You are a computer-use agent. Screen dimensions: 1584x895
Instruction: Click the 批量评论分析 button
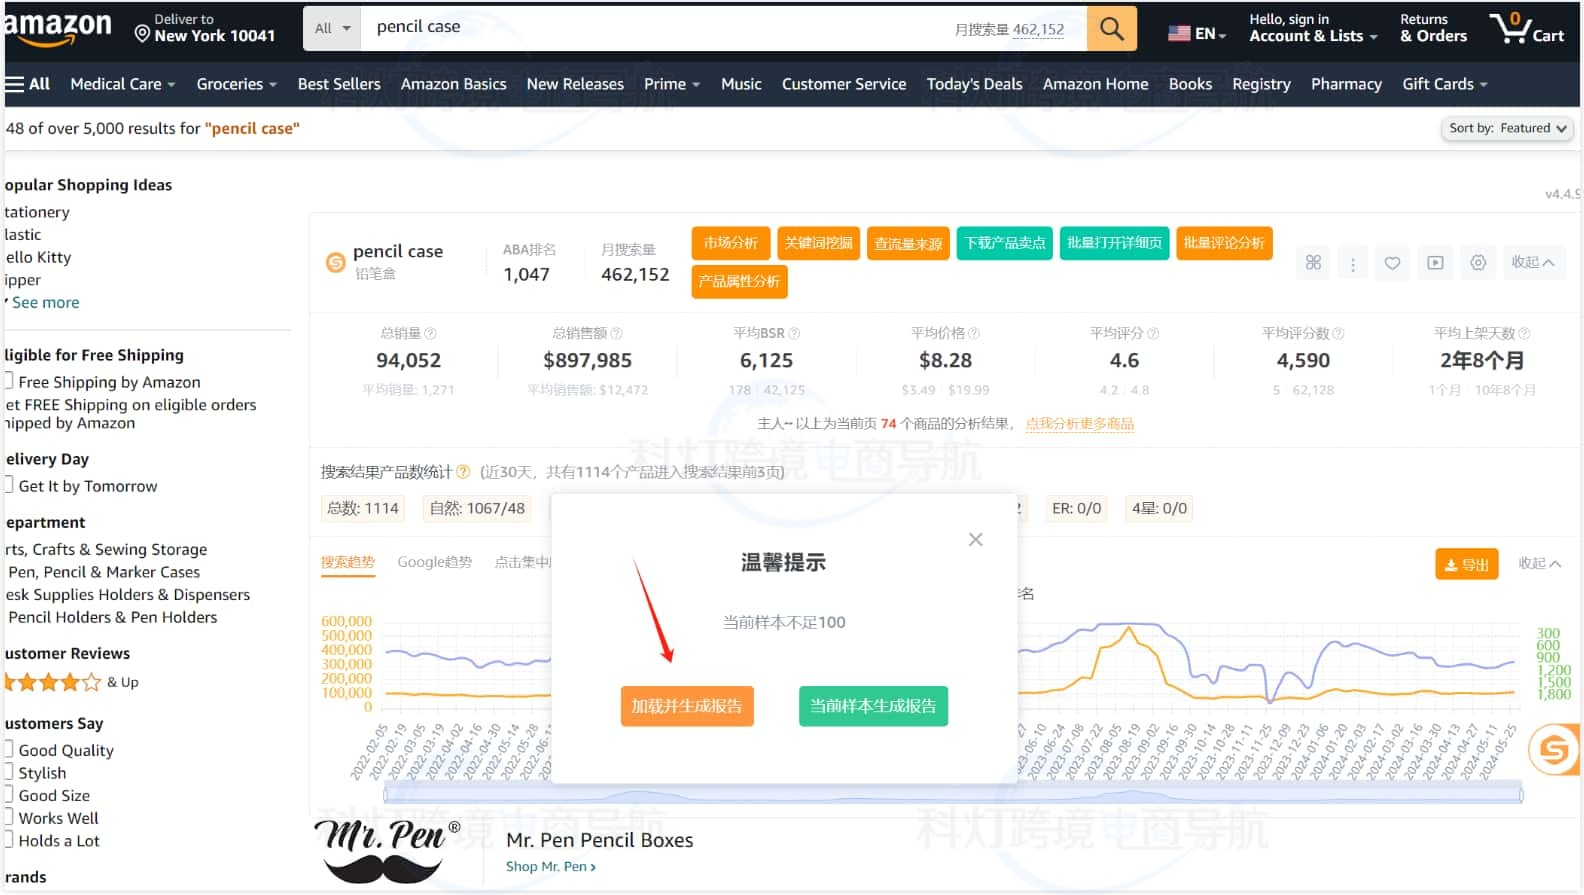[x=1224, y=243]
